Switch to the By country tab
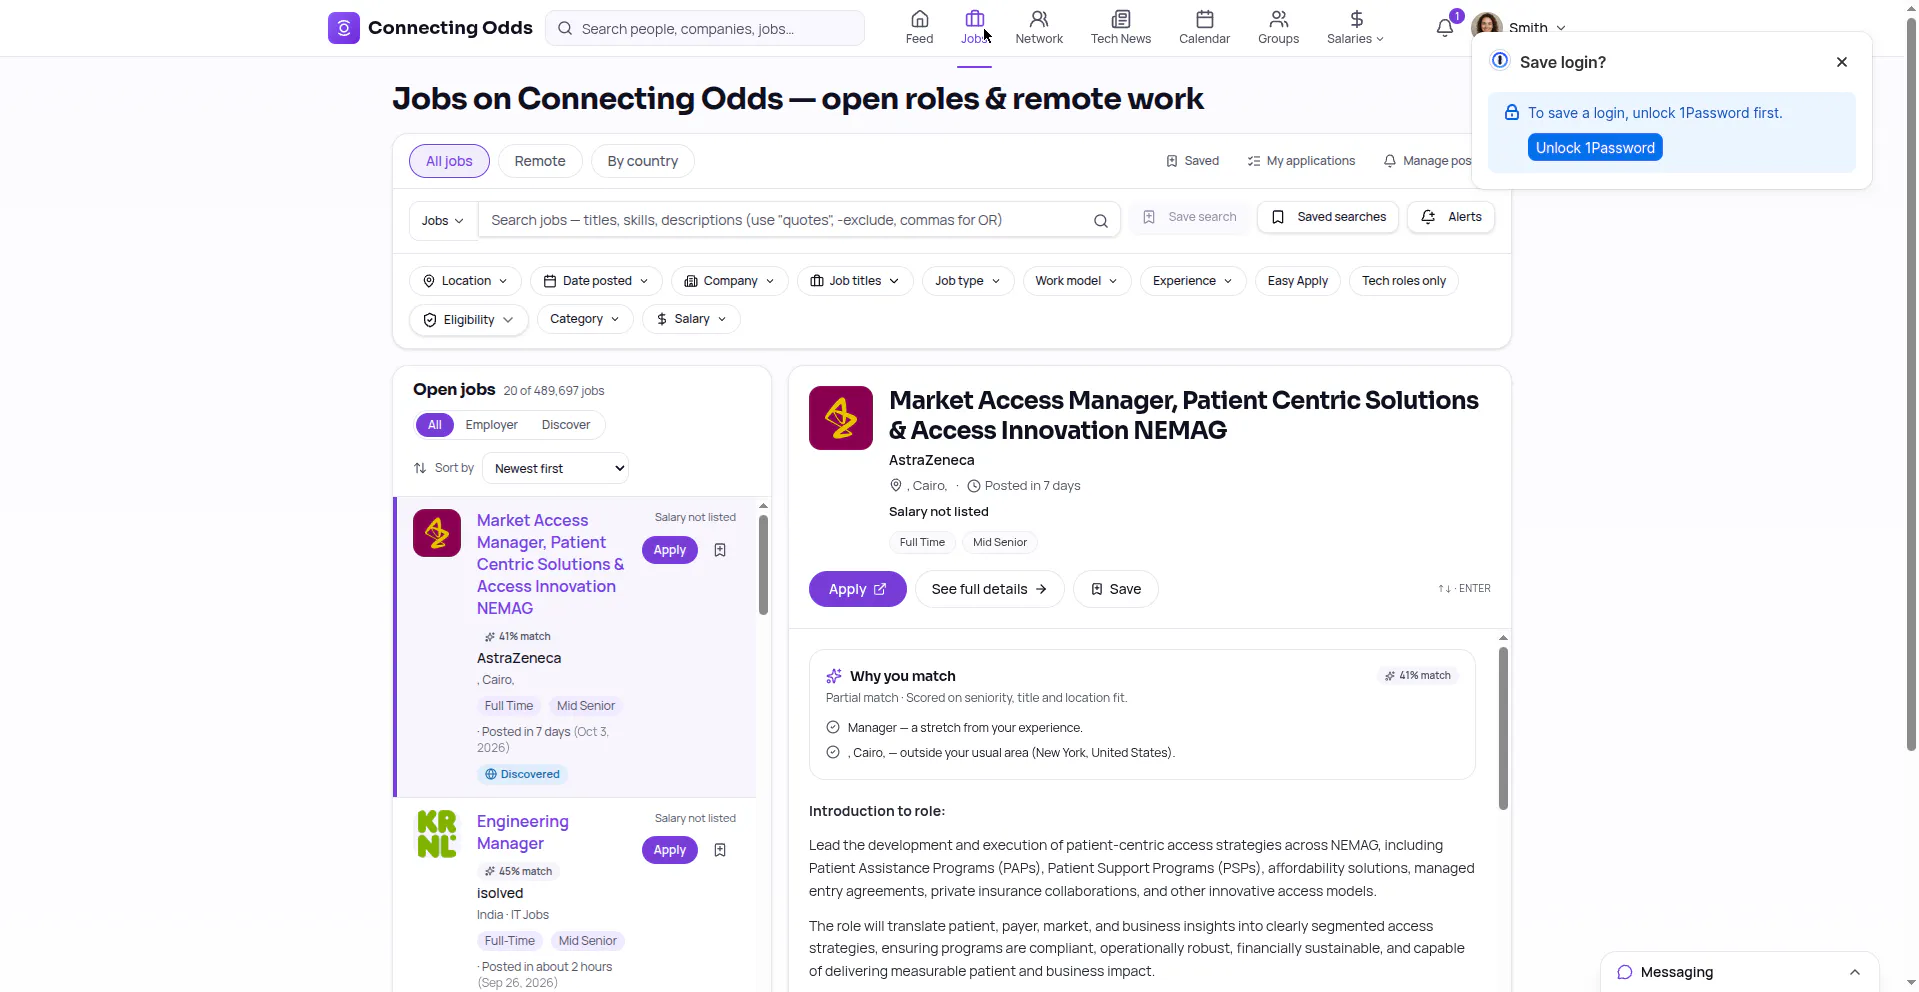 [x=643, y=161]
